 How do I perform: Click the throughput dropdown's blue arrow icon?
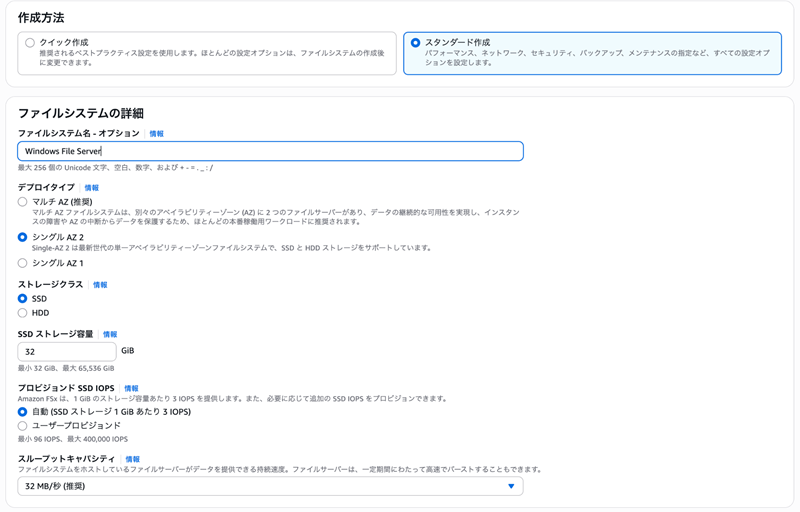[x=511, y=486]
